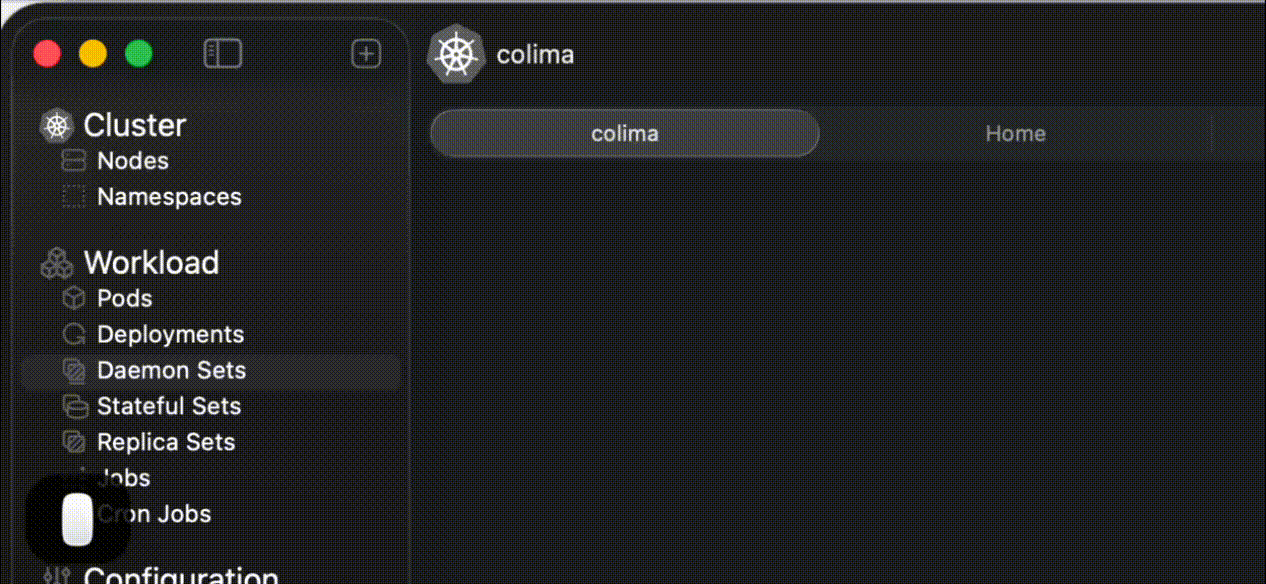Click the Nodes server icon
Viewport: 1266px width, 584px height.
74,161
